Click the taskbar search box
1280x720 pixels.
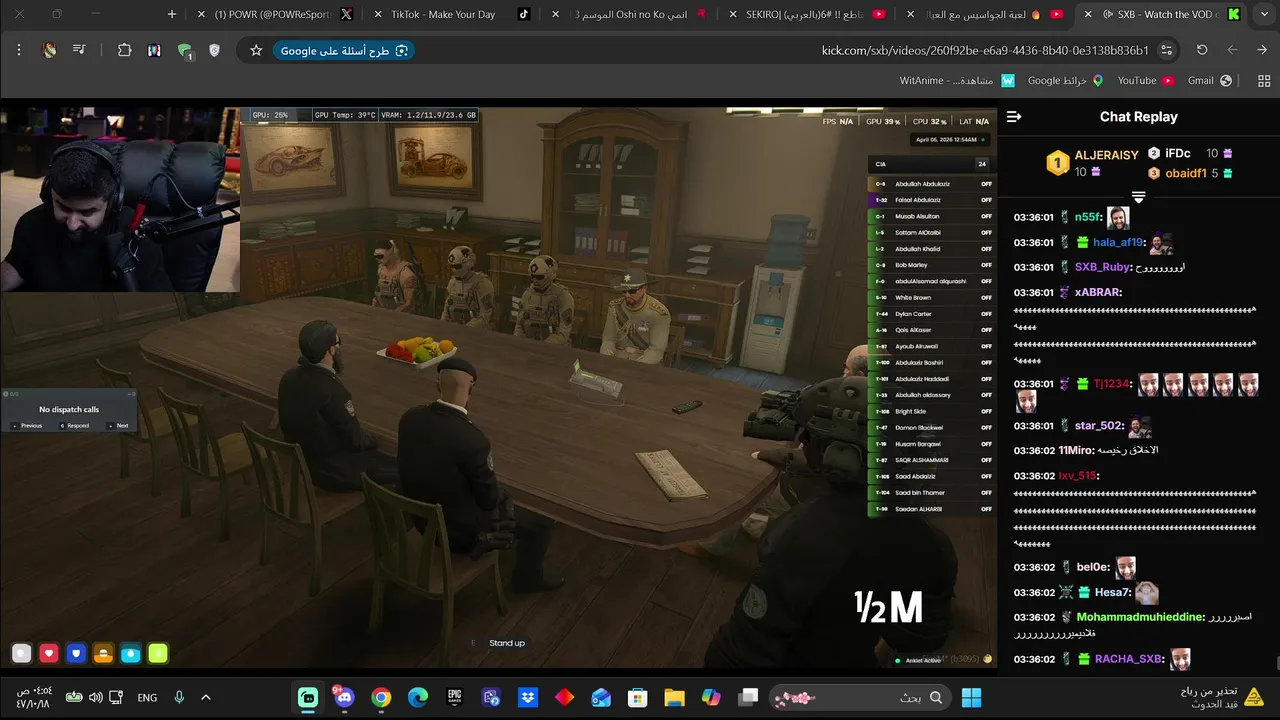point(859,697)
